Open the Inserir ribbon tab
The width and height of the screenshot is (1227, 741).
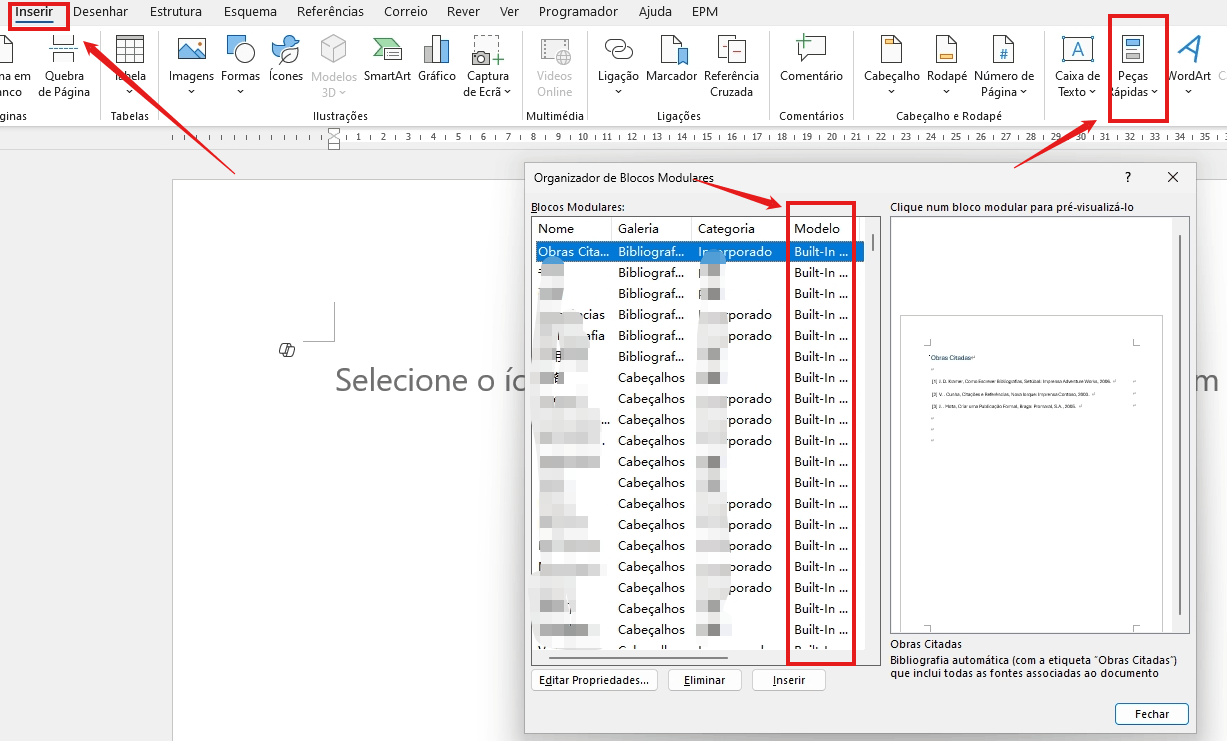pyautogui.click(x=34, y=12)
